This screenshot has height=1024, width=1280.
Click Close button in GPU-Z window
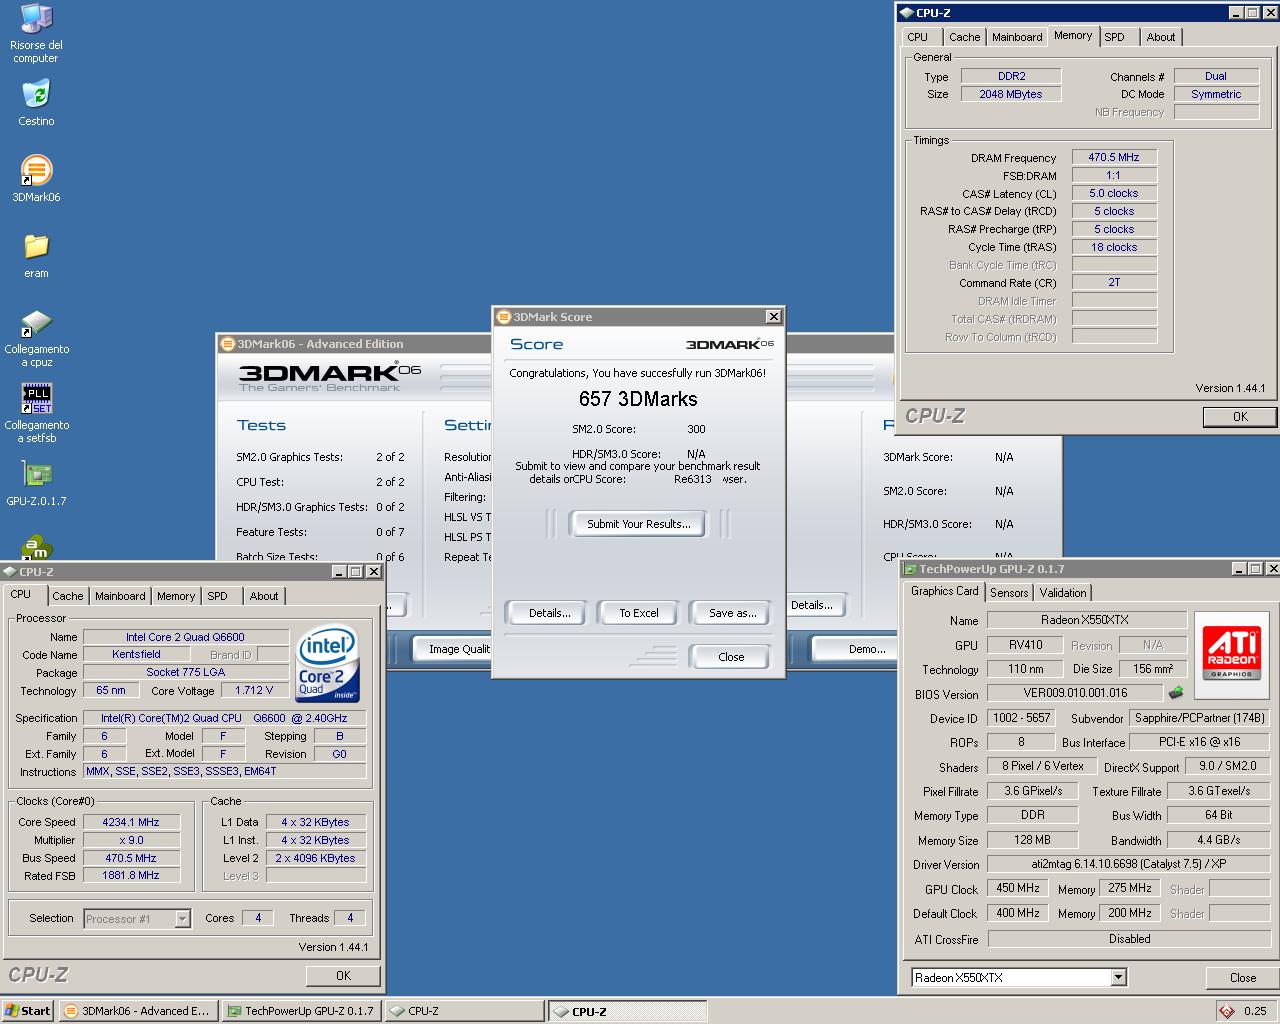1243,977
